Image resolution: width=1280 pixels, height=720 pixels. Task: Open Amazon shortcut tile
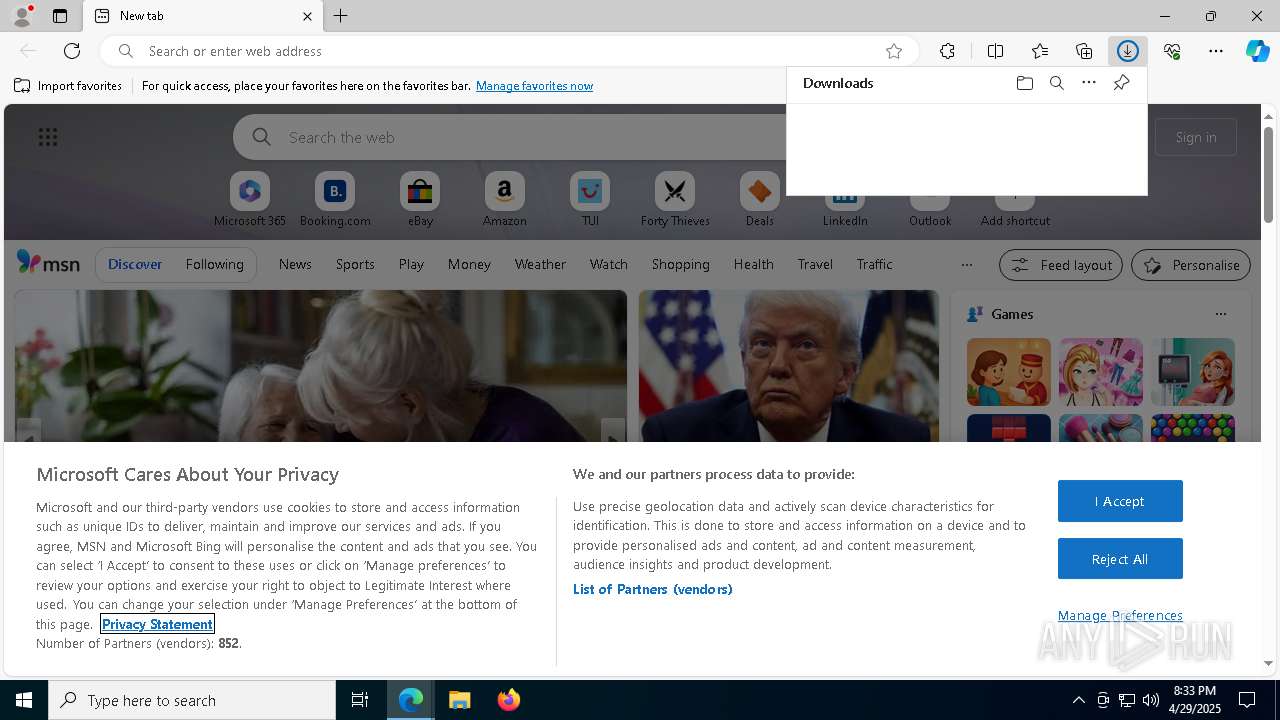tap(504, 200)
